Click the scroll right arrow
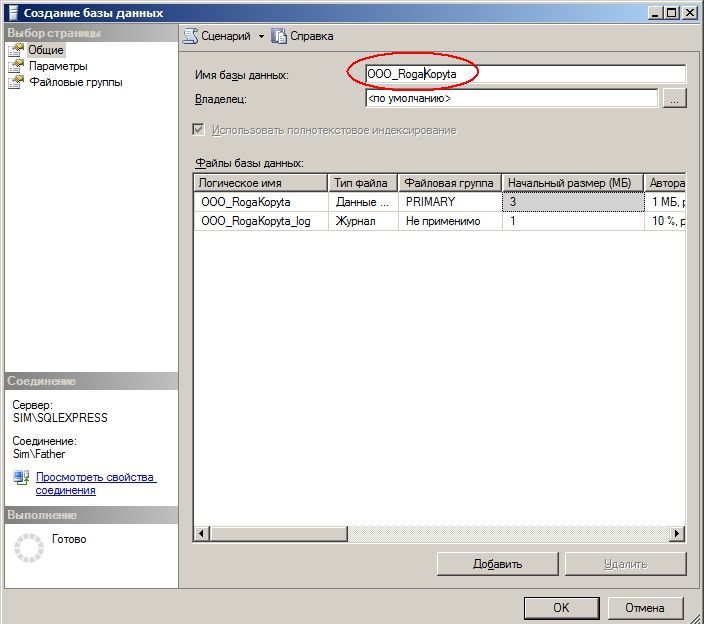 pos(678,533)
